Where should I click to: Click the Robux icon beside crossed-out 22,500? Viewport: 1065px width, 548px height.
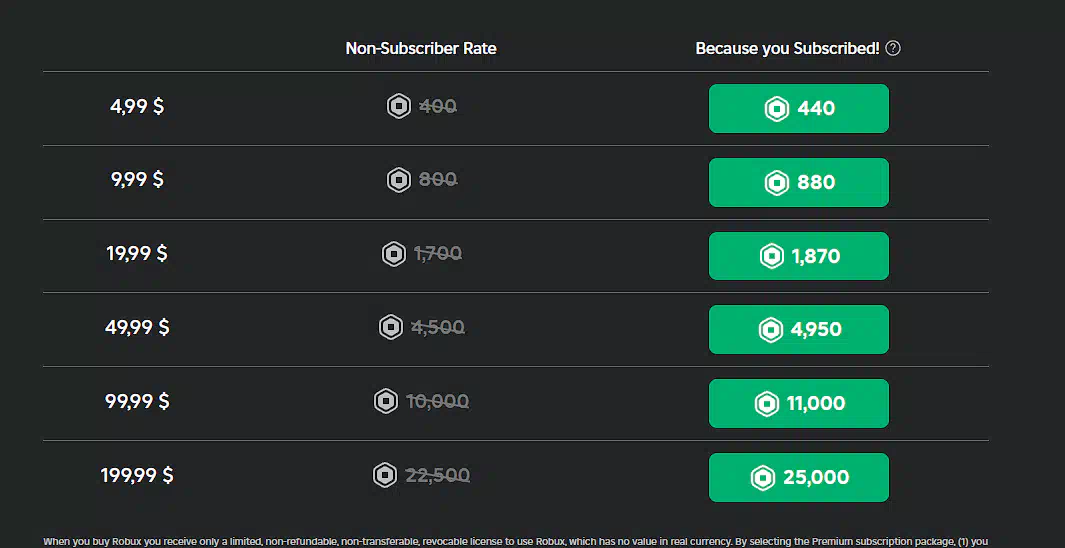tap(385, 475)
